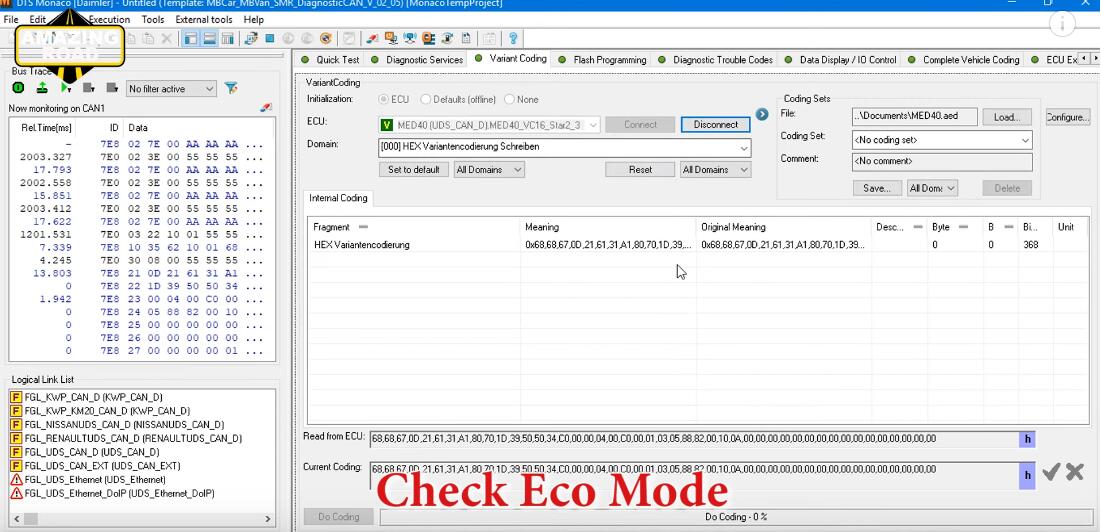Click the green play arrow in Bus Trace
Viewport: 1101px width, 532px height.
point(65,88)
